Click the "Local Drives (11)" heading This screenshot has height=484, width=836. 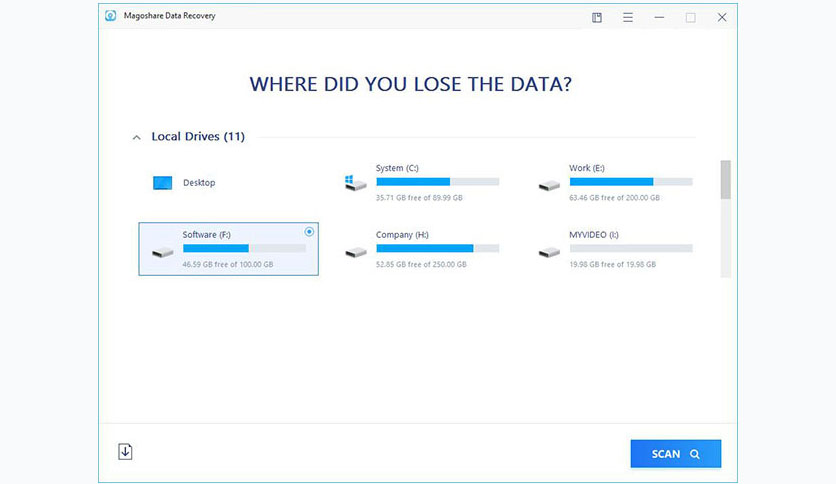point(198,136)
